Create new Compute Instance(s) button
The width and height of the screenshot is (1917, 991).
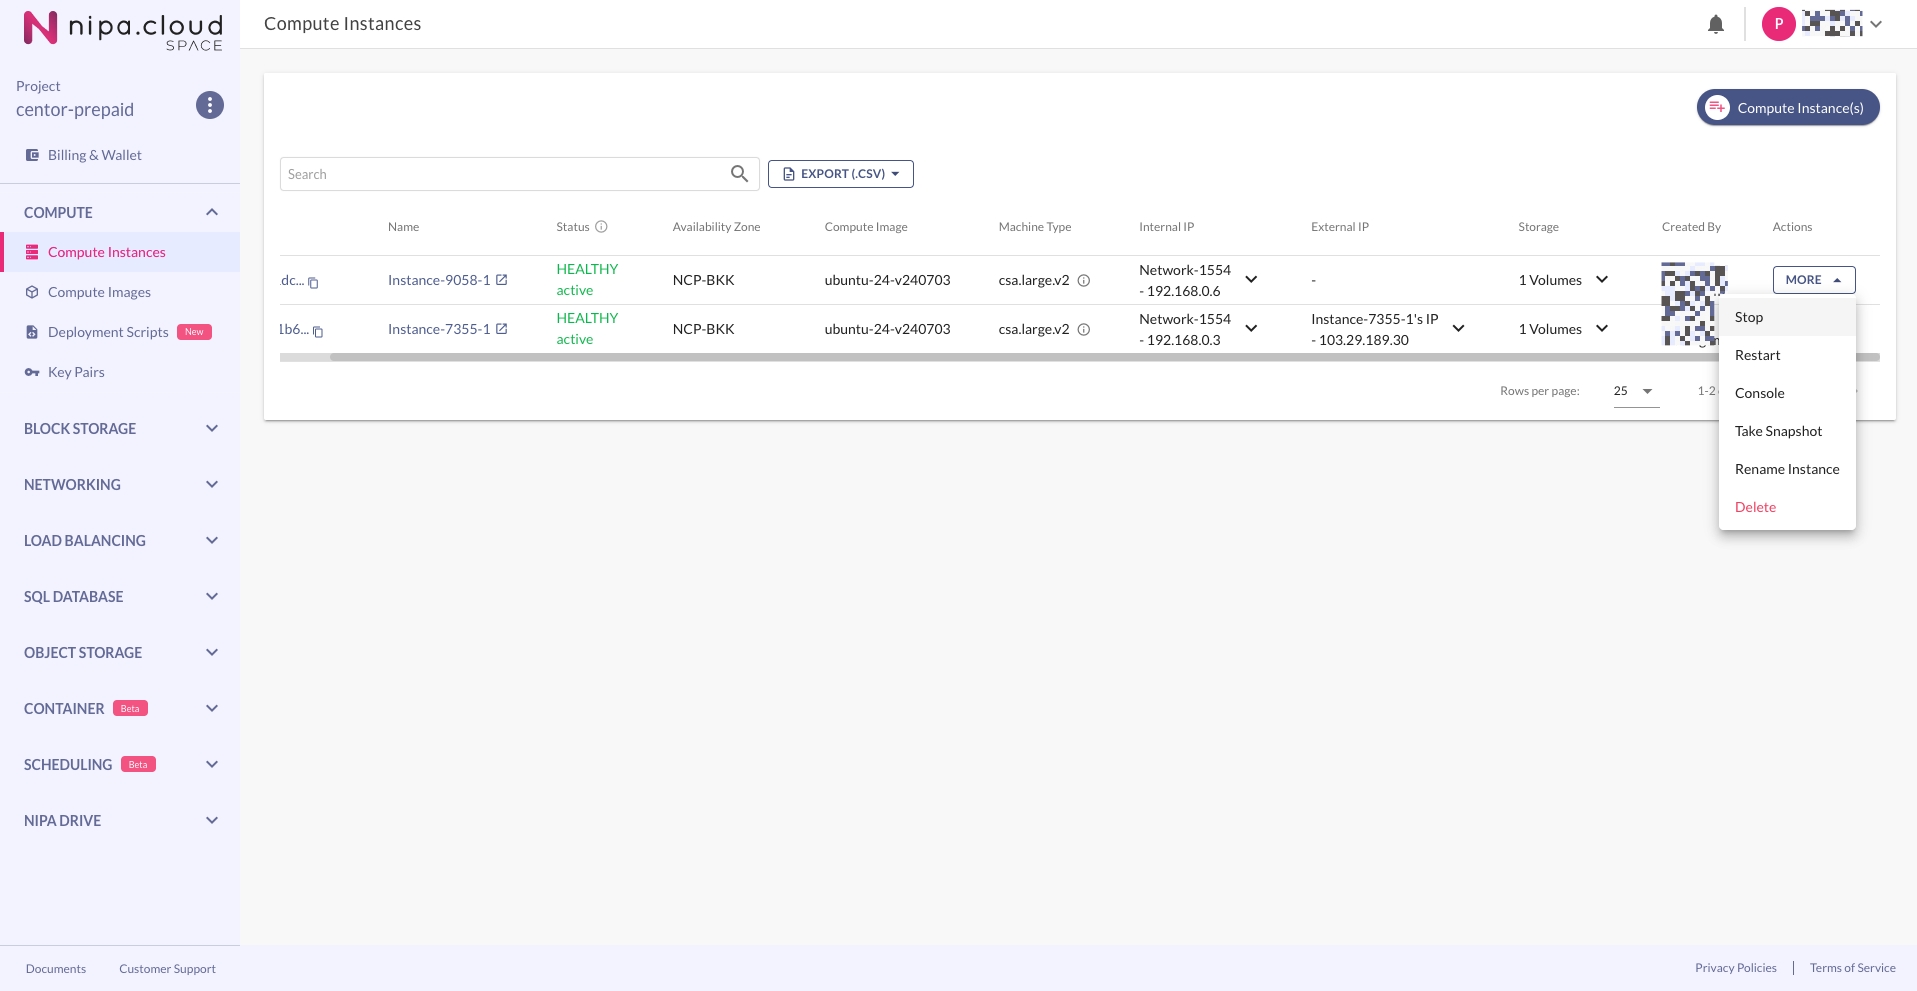1787,108
